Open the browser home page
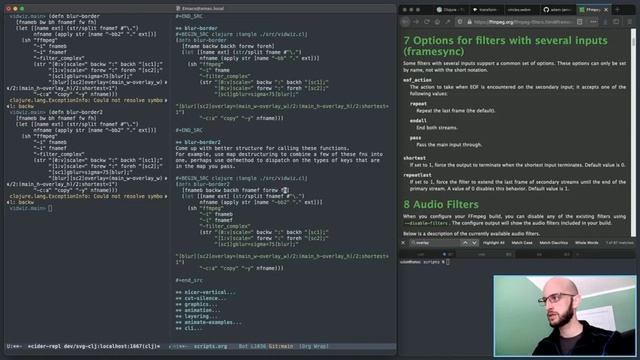The width and height of the screenshot is (640, 360). [x=437, y=22]
